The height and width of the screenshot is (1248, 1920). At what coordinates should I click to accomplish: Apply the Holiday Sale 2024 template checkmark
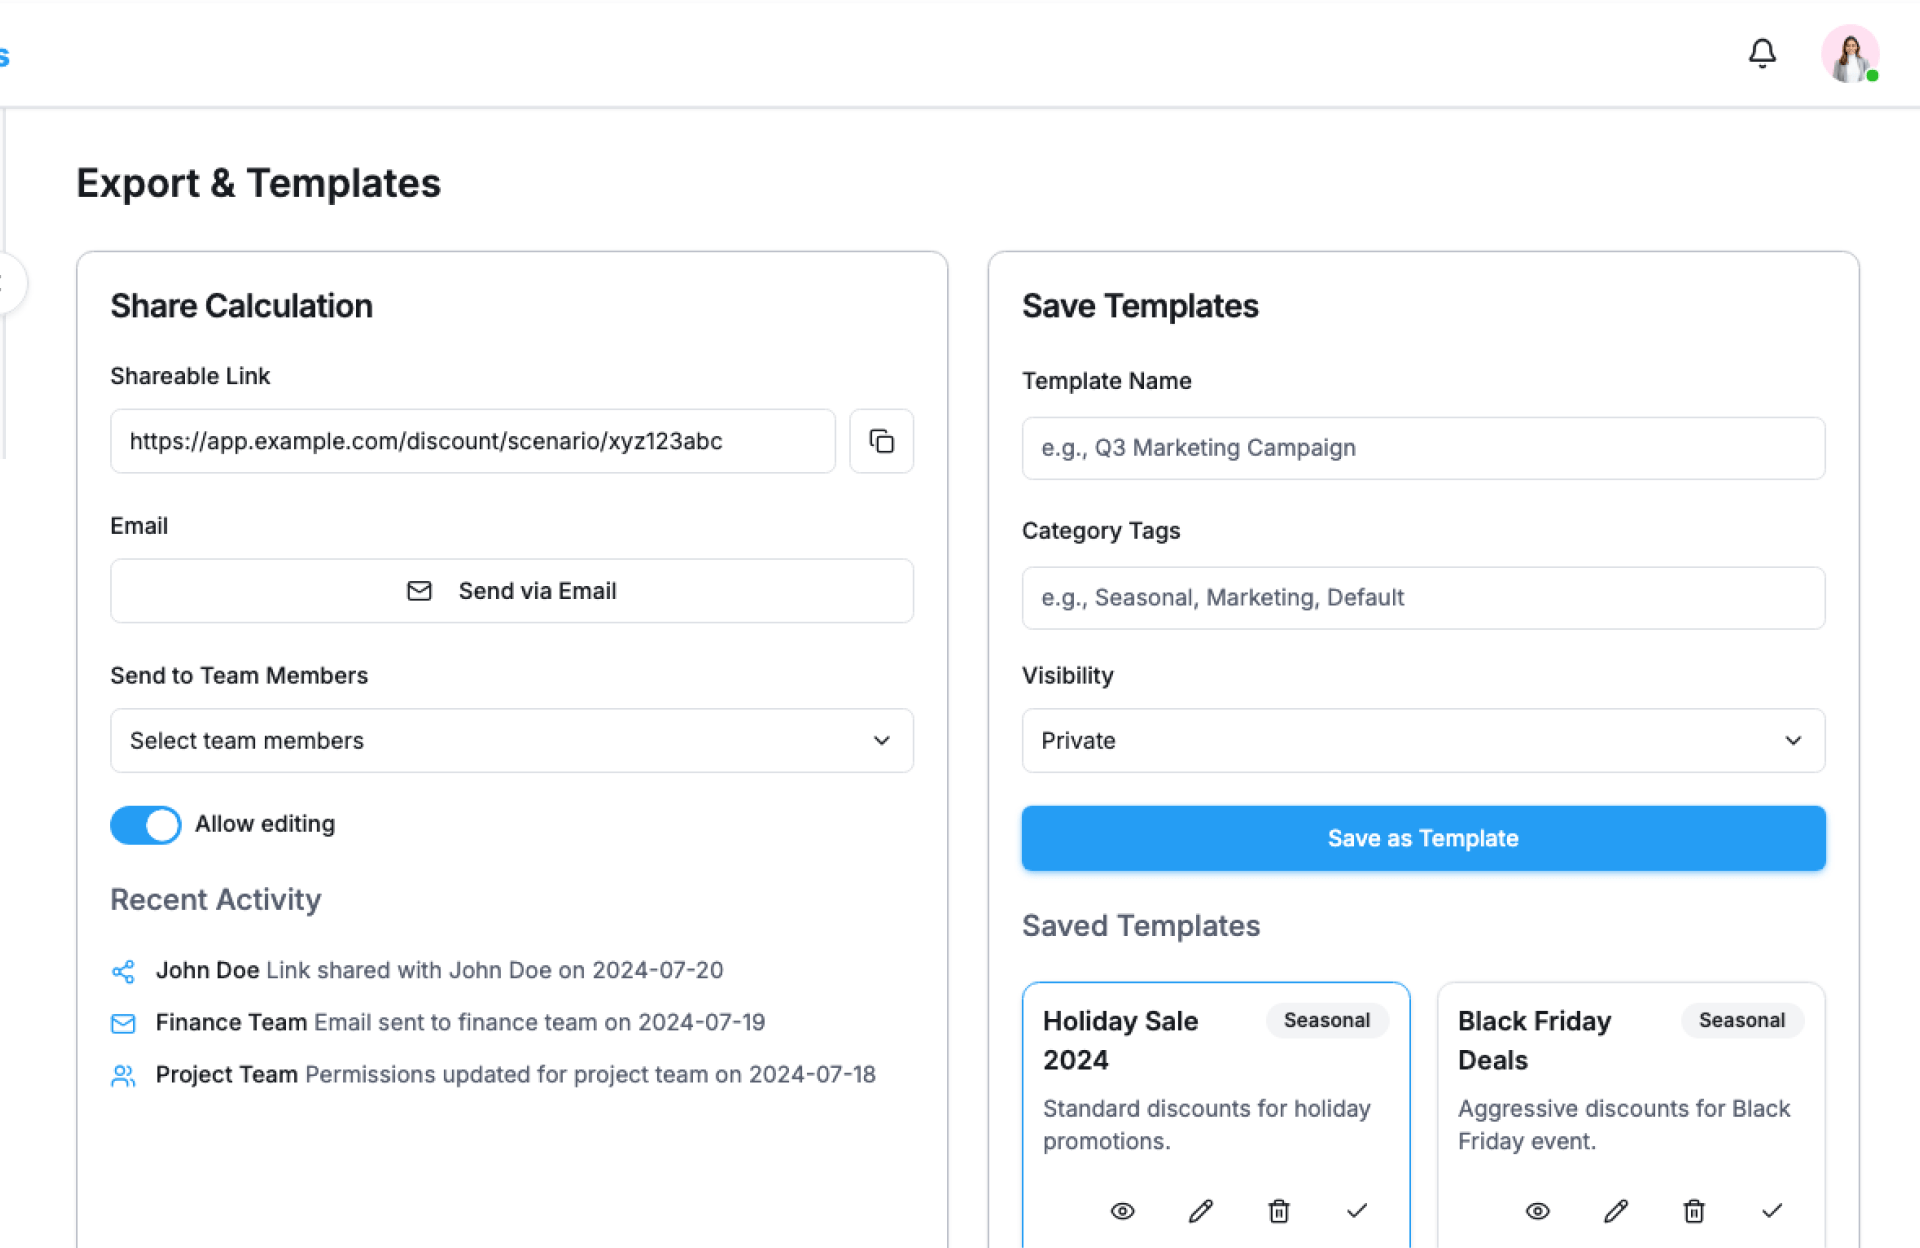[1357, 1211]
